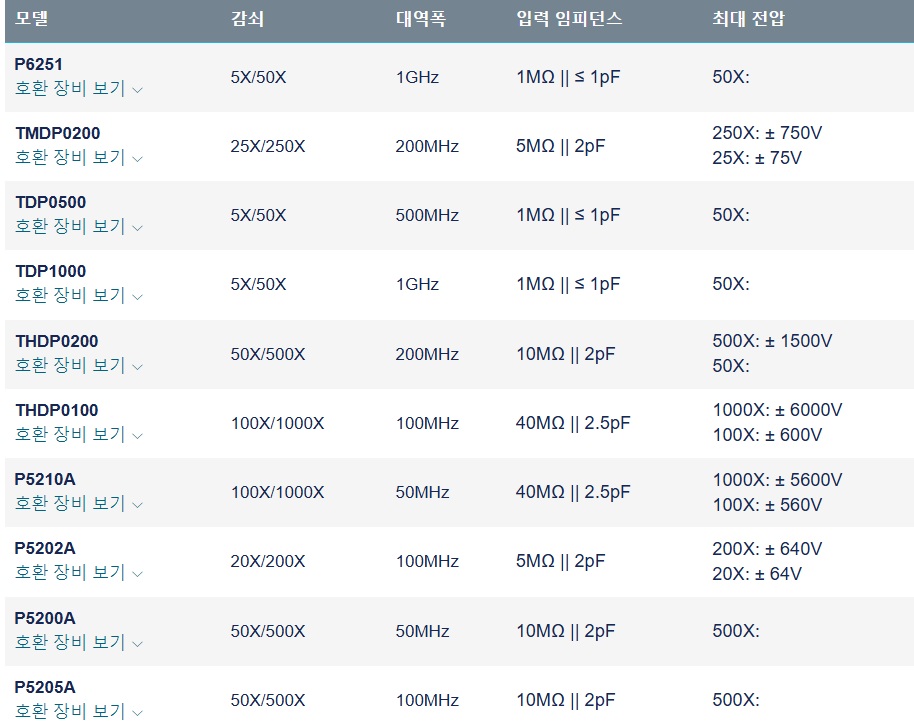Screen dimensions: 914x724
Task: Click 5MΩ || 2pF impedance for TMDP0200
Action: [560, 146]
